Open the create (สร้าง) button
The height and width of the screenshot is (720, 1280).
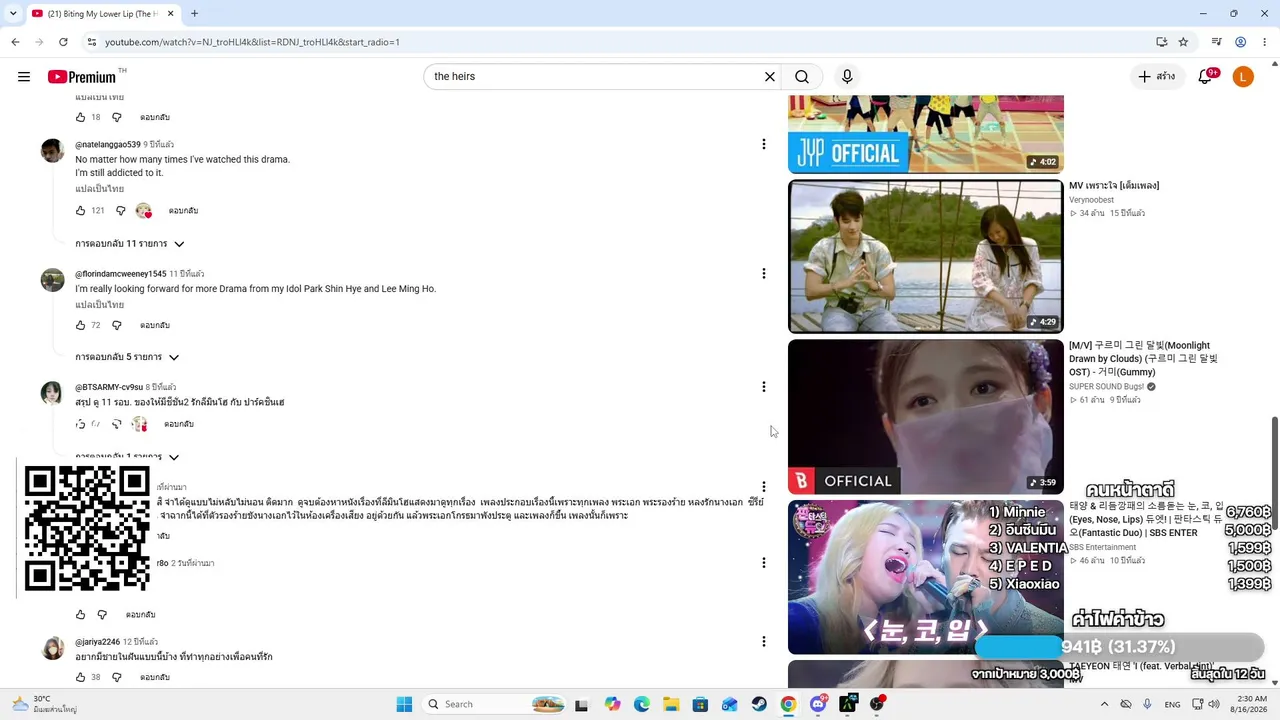1157,77
